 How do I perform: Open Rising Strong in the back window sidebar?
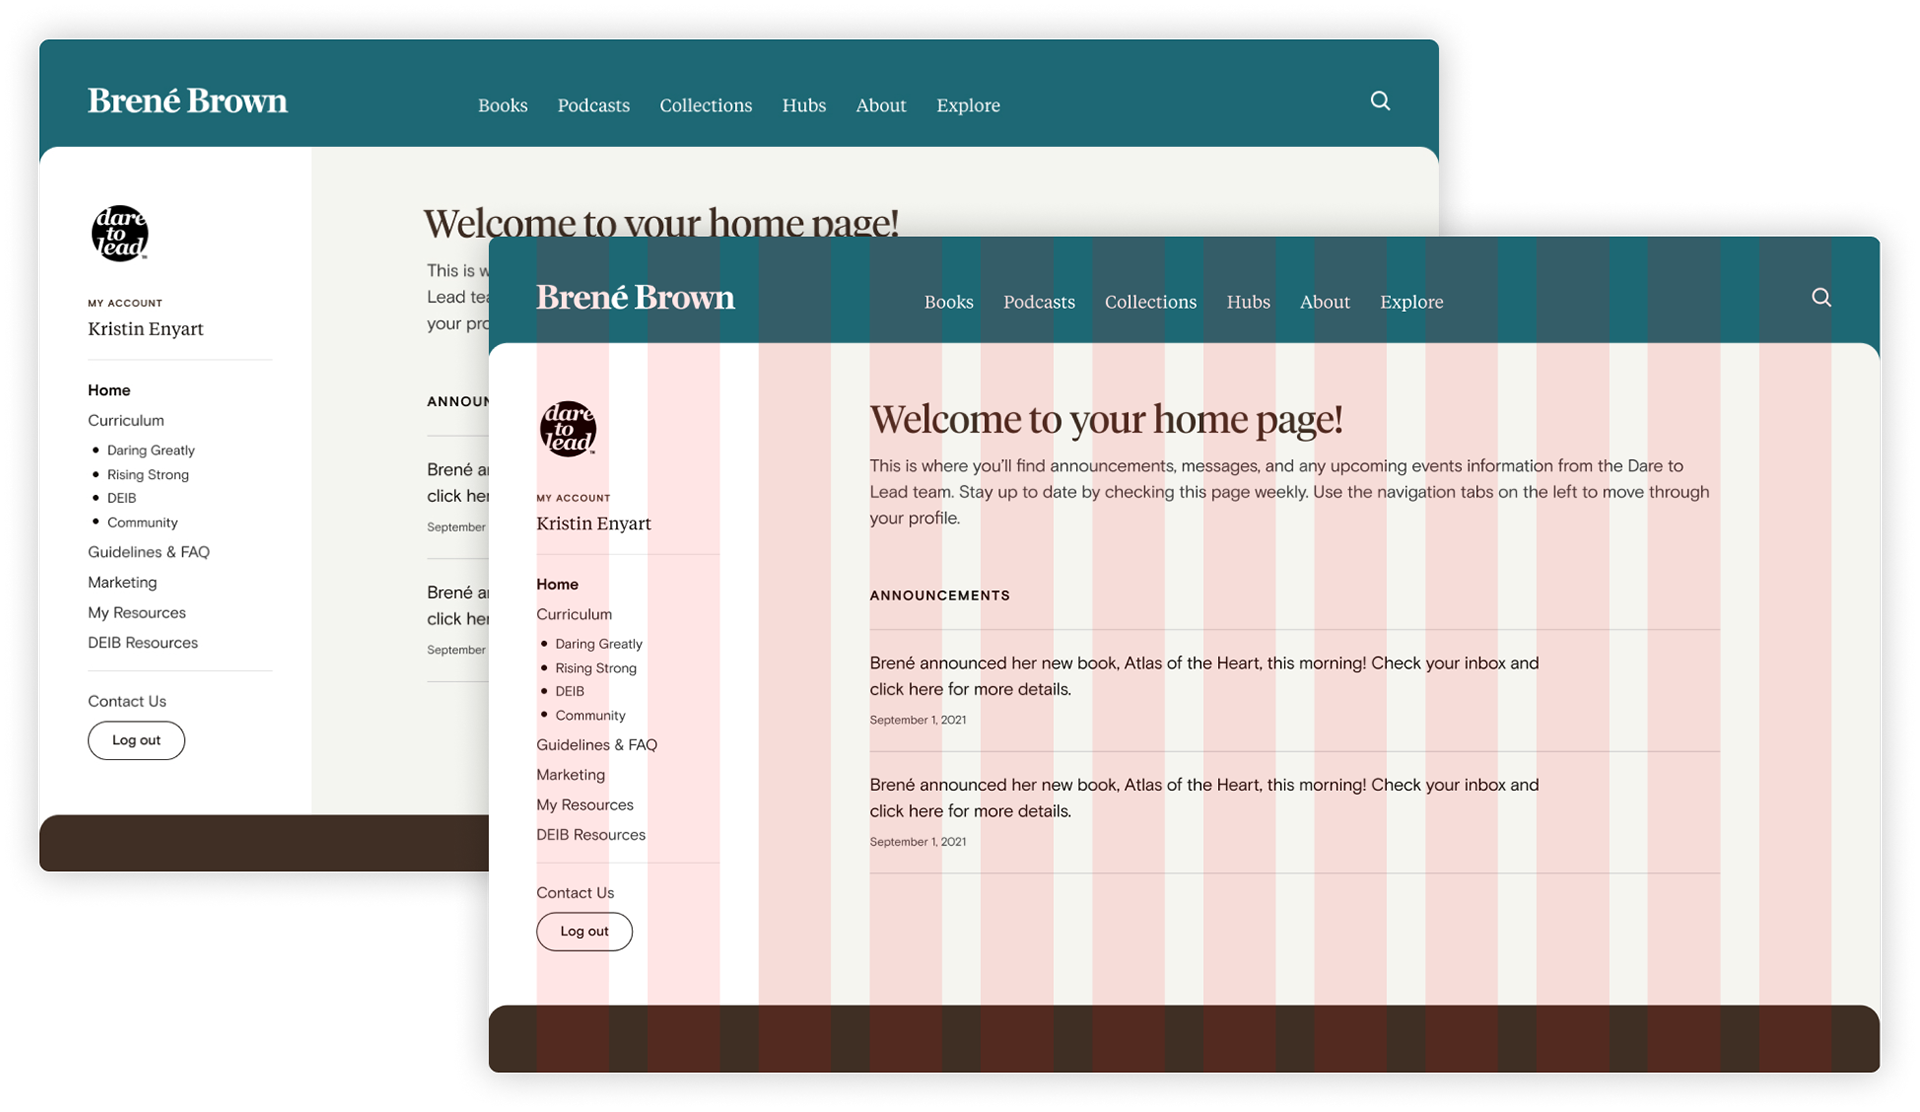tap(148, 474)
